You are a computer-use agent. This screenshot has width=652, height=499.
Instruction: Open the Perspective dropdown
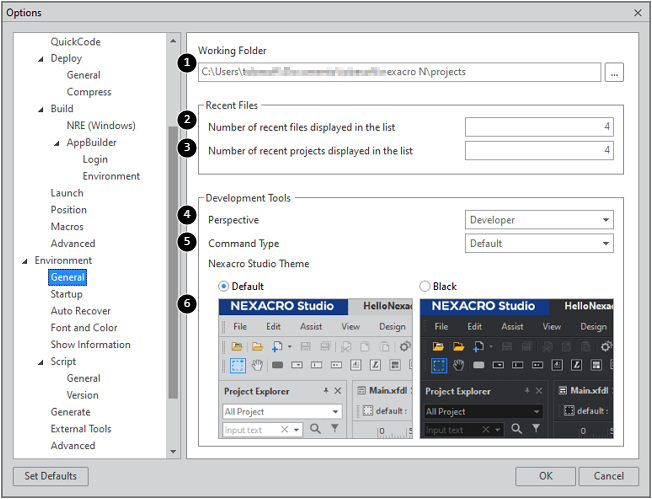point(539,220)
